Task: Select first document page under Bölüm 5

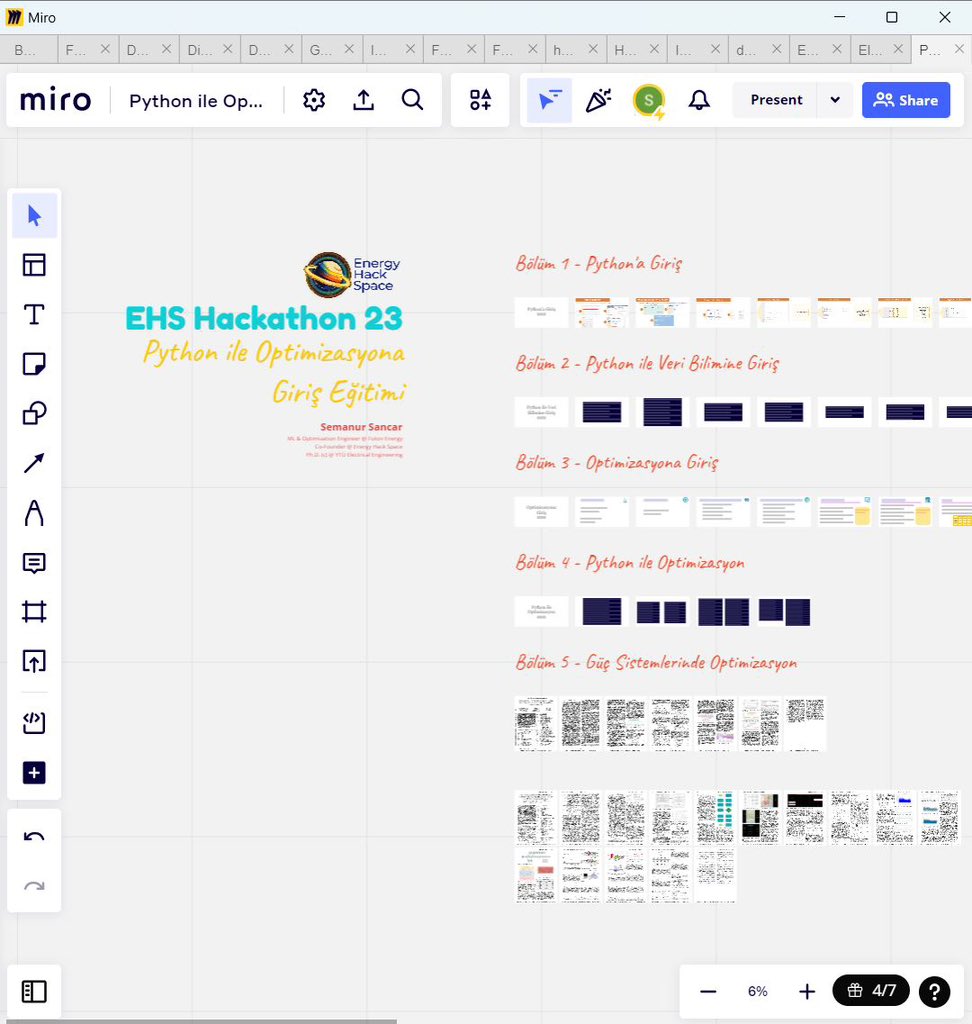Action: coord(536,724)
